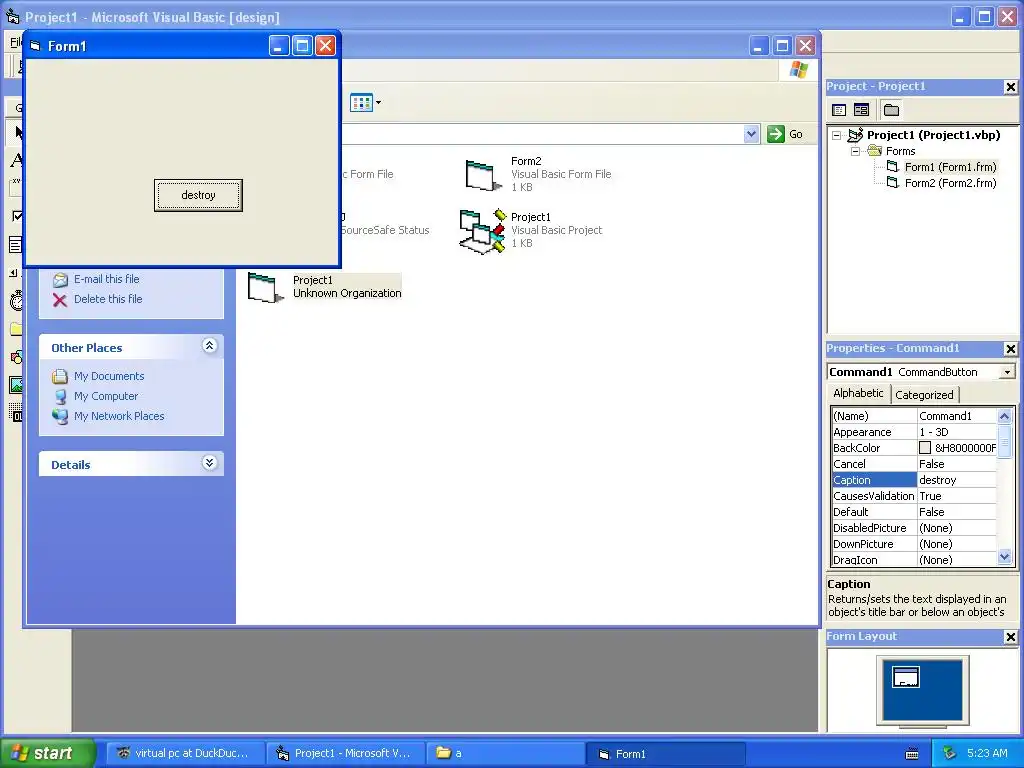Click the My Documents folder icon

click(60, 376)
